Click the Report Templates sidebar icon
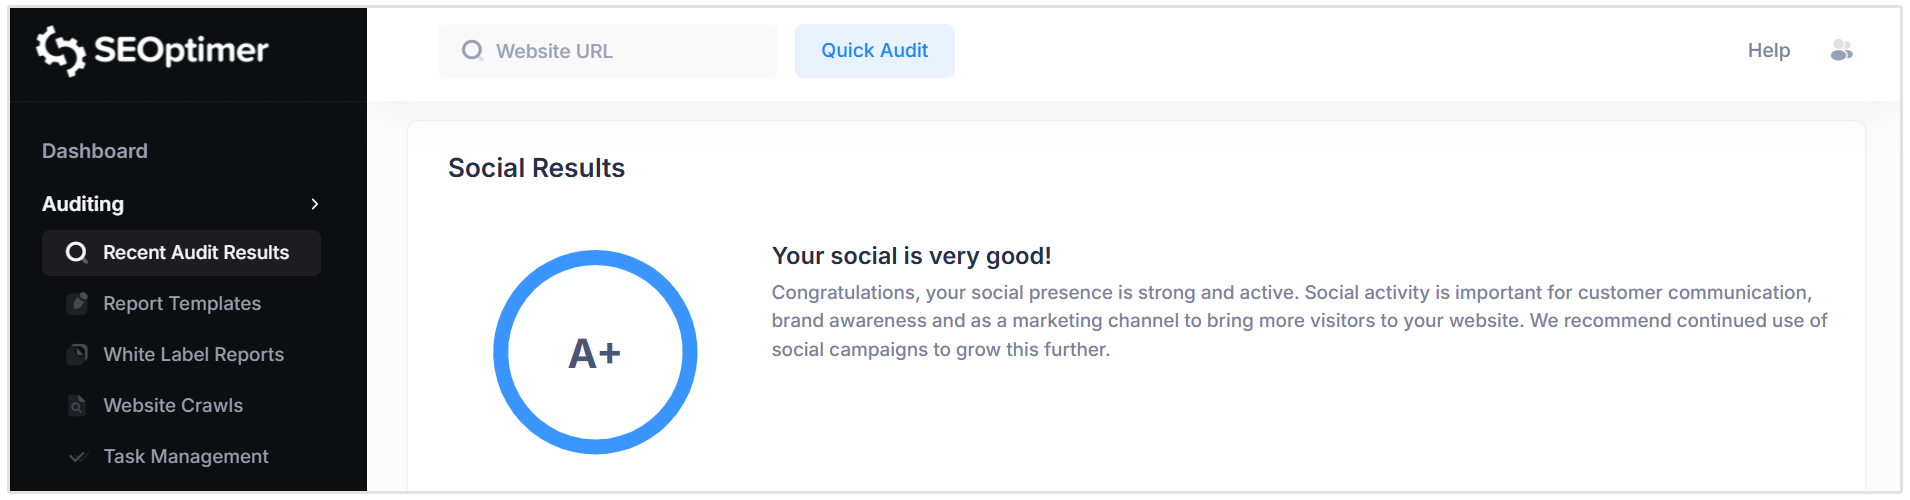 pyautogui.click(x=77, y=304)
